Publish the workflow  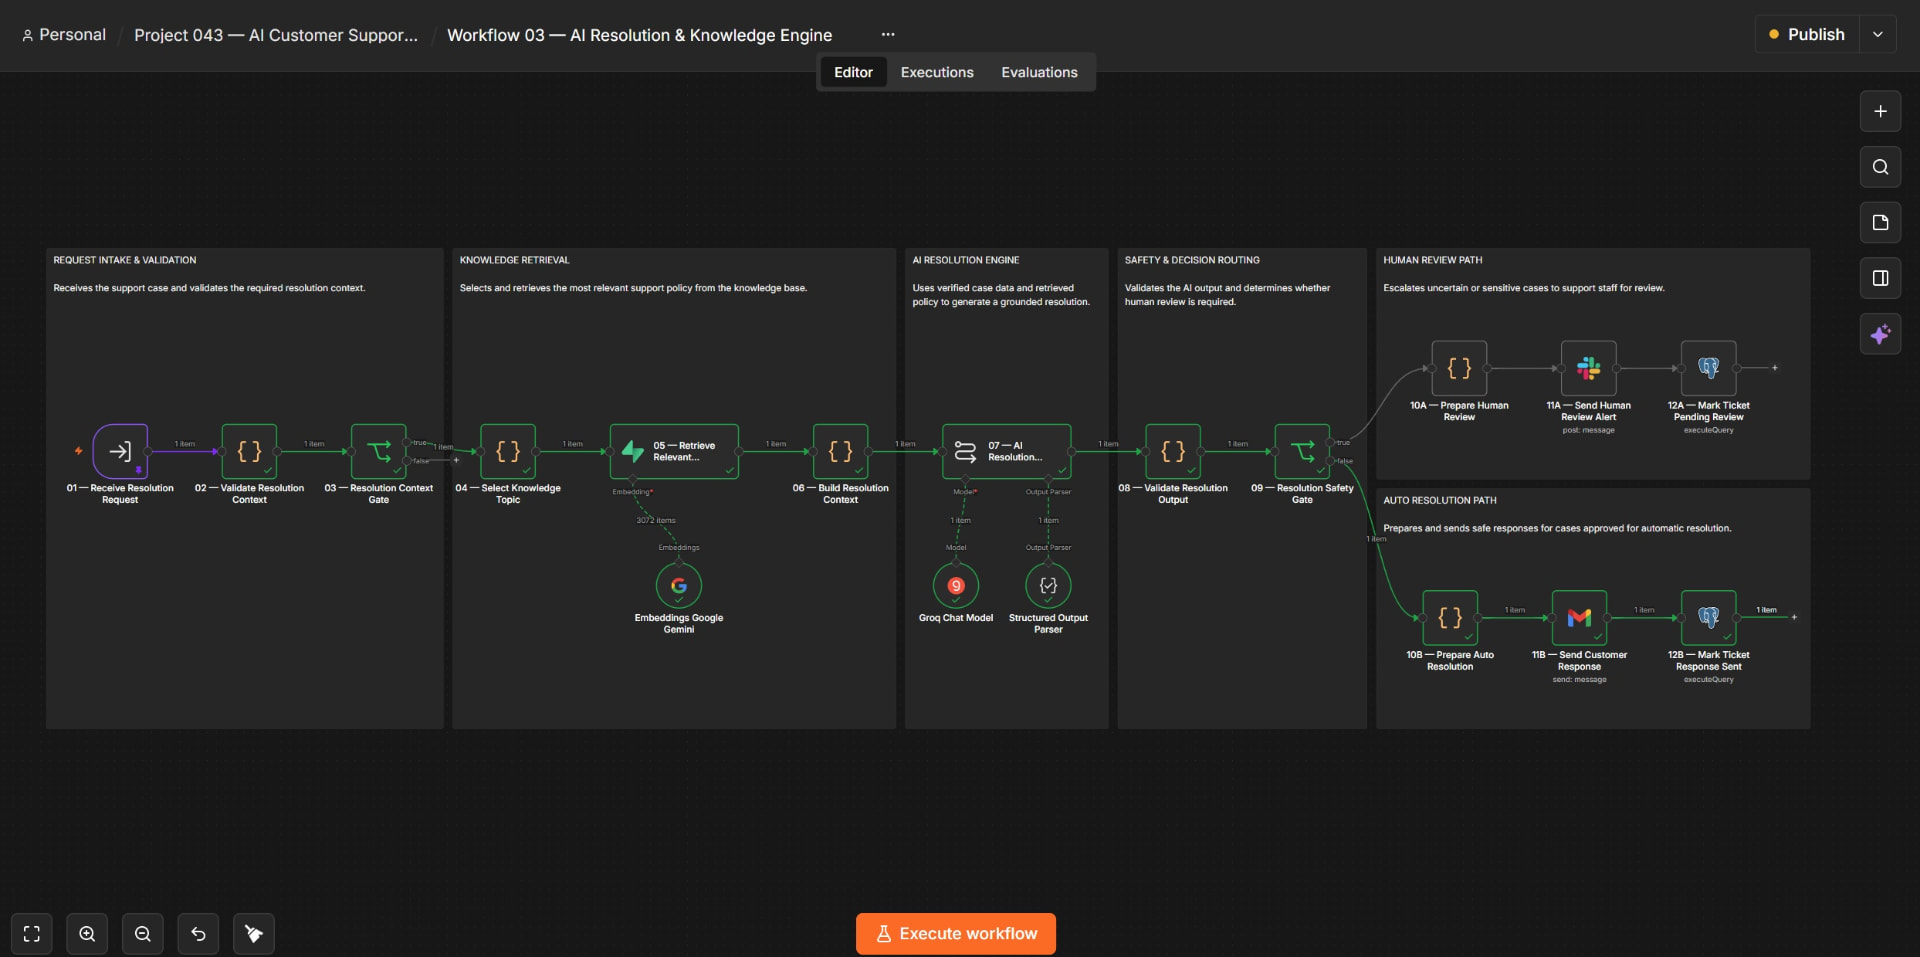1807,34
